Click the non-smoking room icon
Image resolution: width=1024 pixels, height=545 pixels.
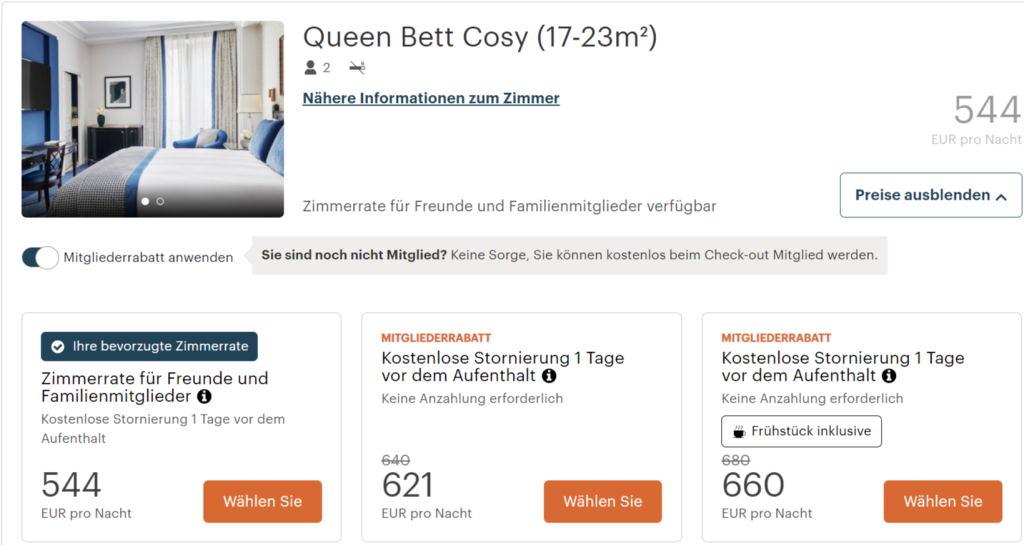click(357, 67)
